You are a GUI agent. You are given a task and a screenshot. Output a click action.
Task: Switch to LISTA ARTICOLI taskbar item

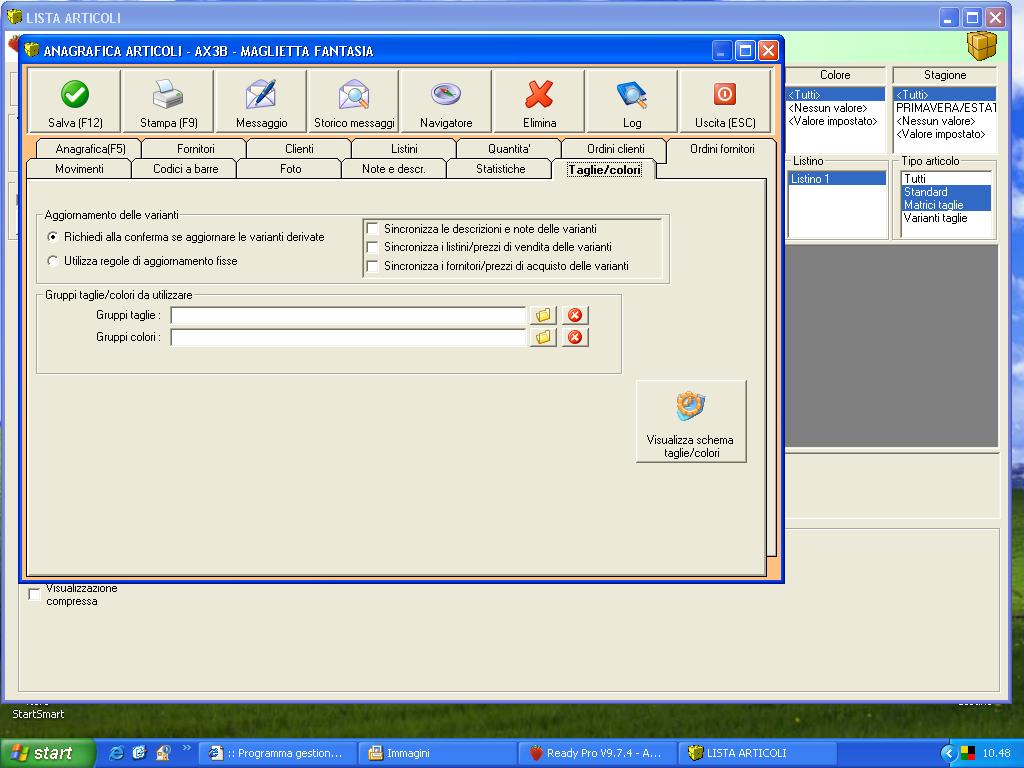[x=758, y=753]
